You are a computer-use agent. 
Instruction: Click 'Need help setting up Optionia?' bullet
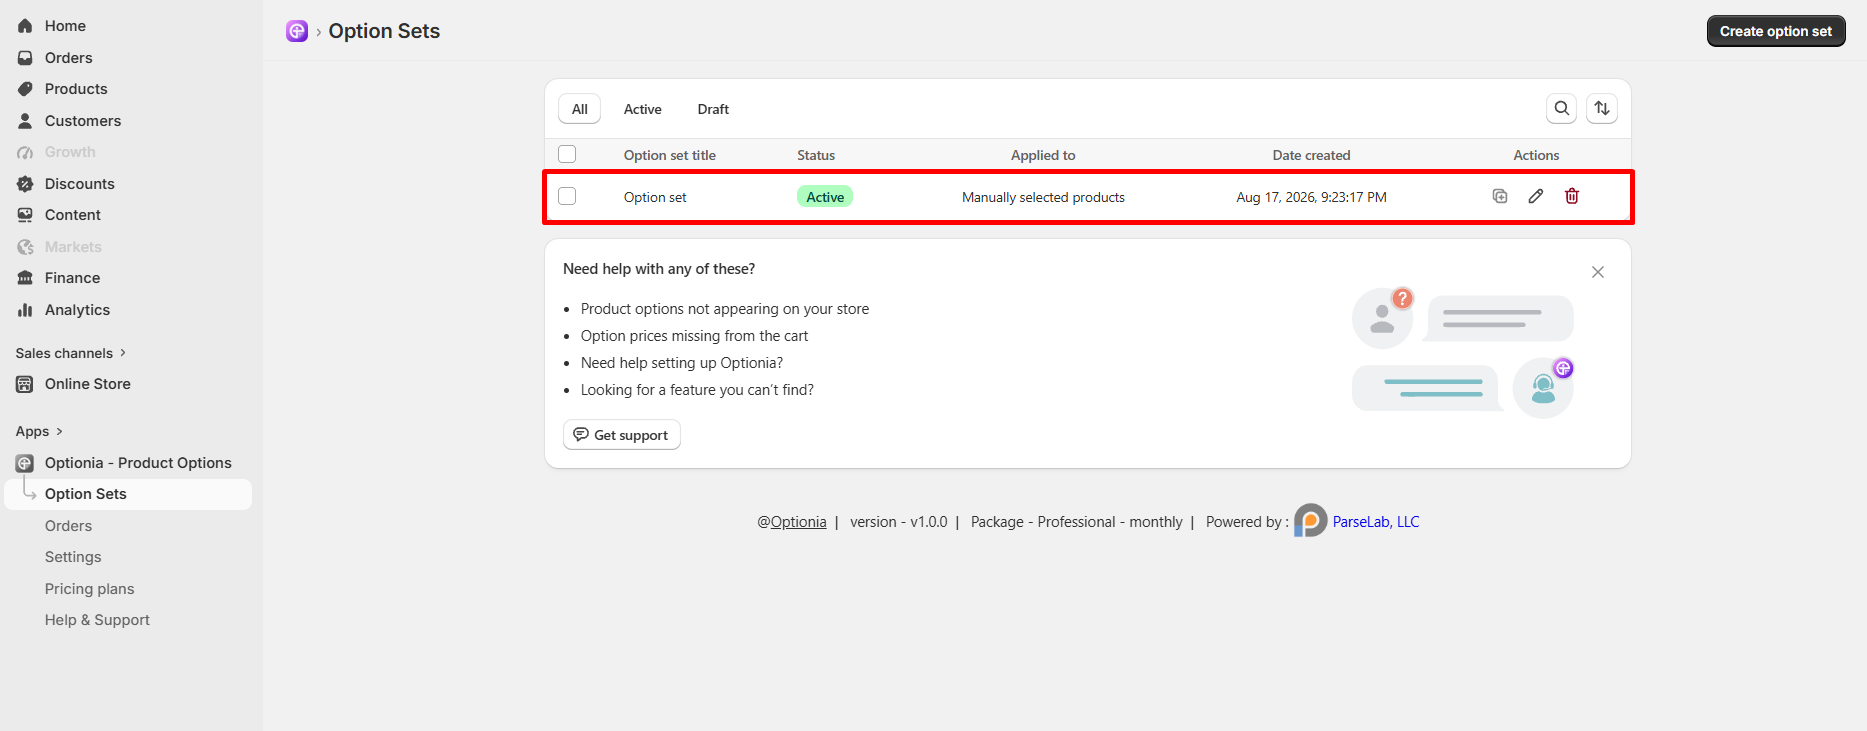(x=682, y=363)
